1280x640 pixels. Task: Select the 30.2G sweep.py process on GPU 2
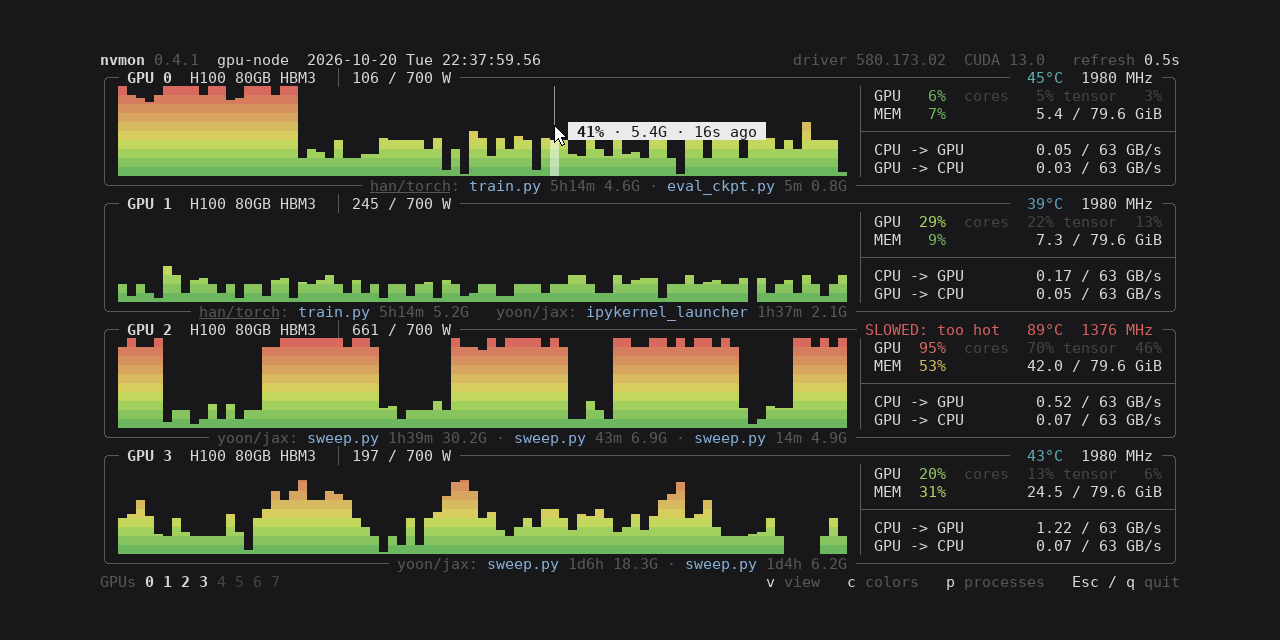point(343,438)
